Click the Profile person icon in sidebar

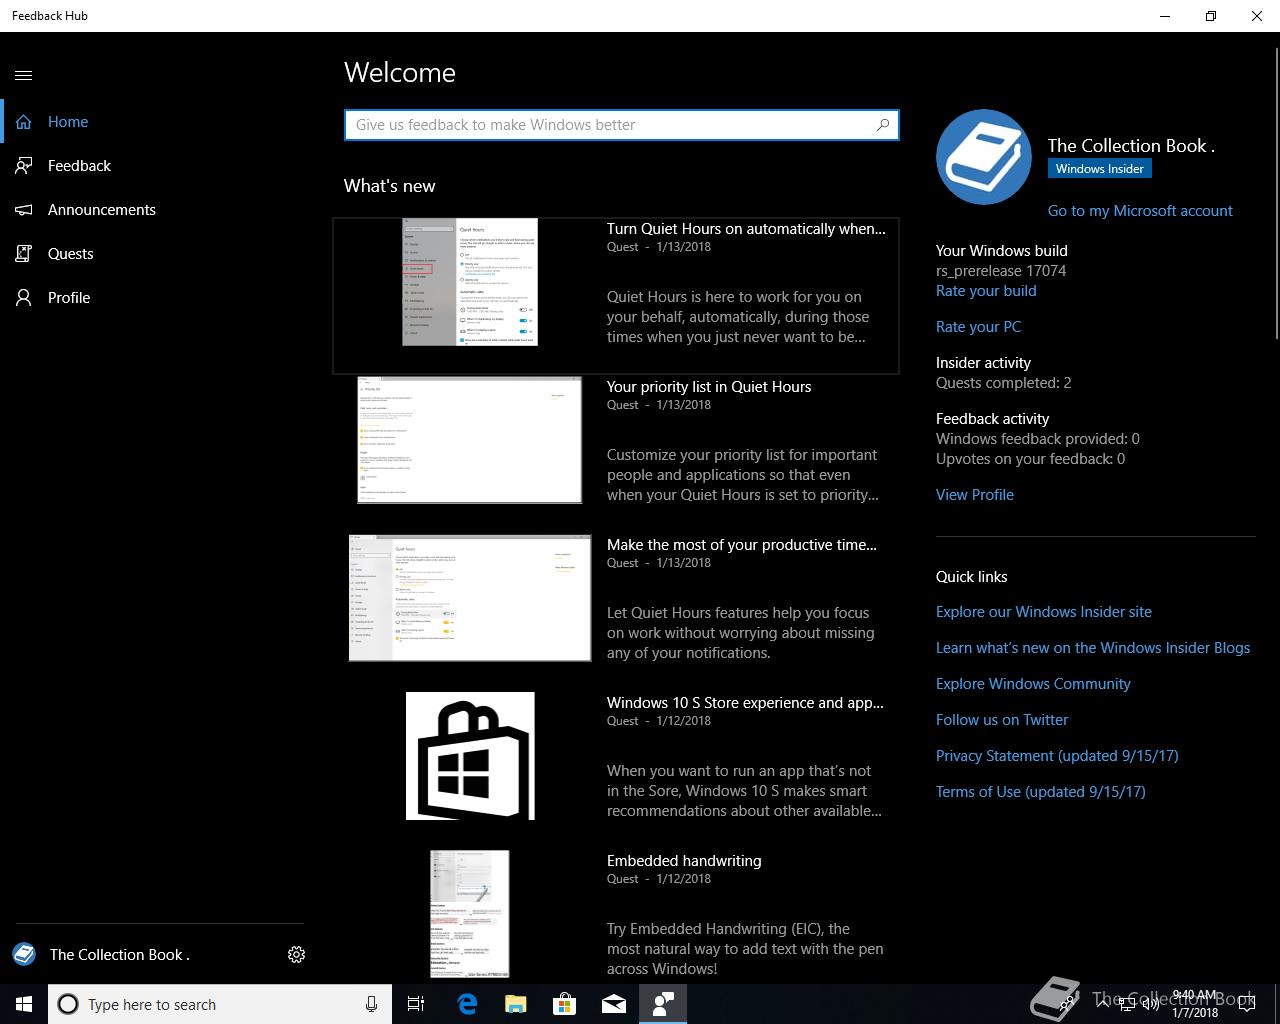click(x=24, y=298)
